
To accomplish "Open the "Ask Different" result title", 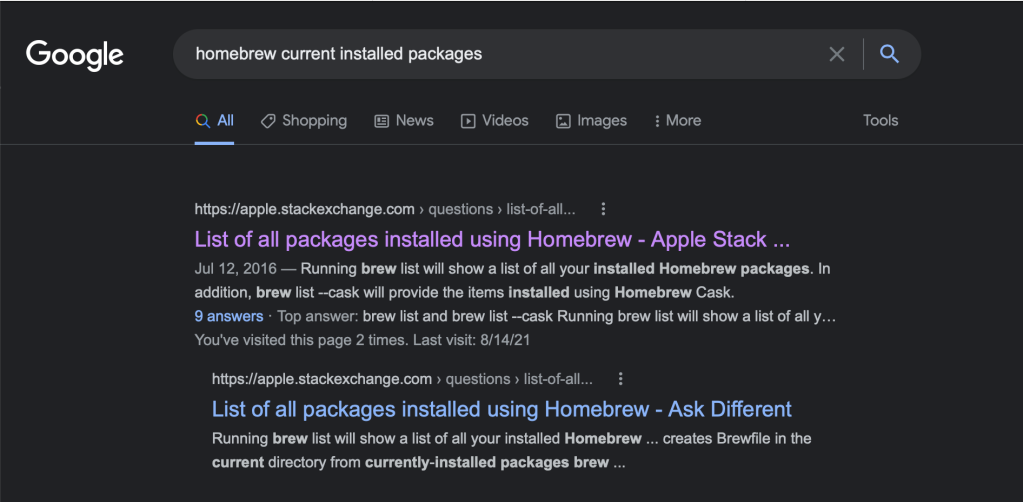I will click(x=501, y=409).
